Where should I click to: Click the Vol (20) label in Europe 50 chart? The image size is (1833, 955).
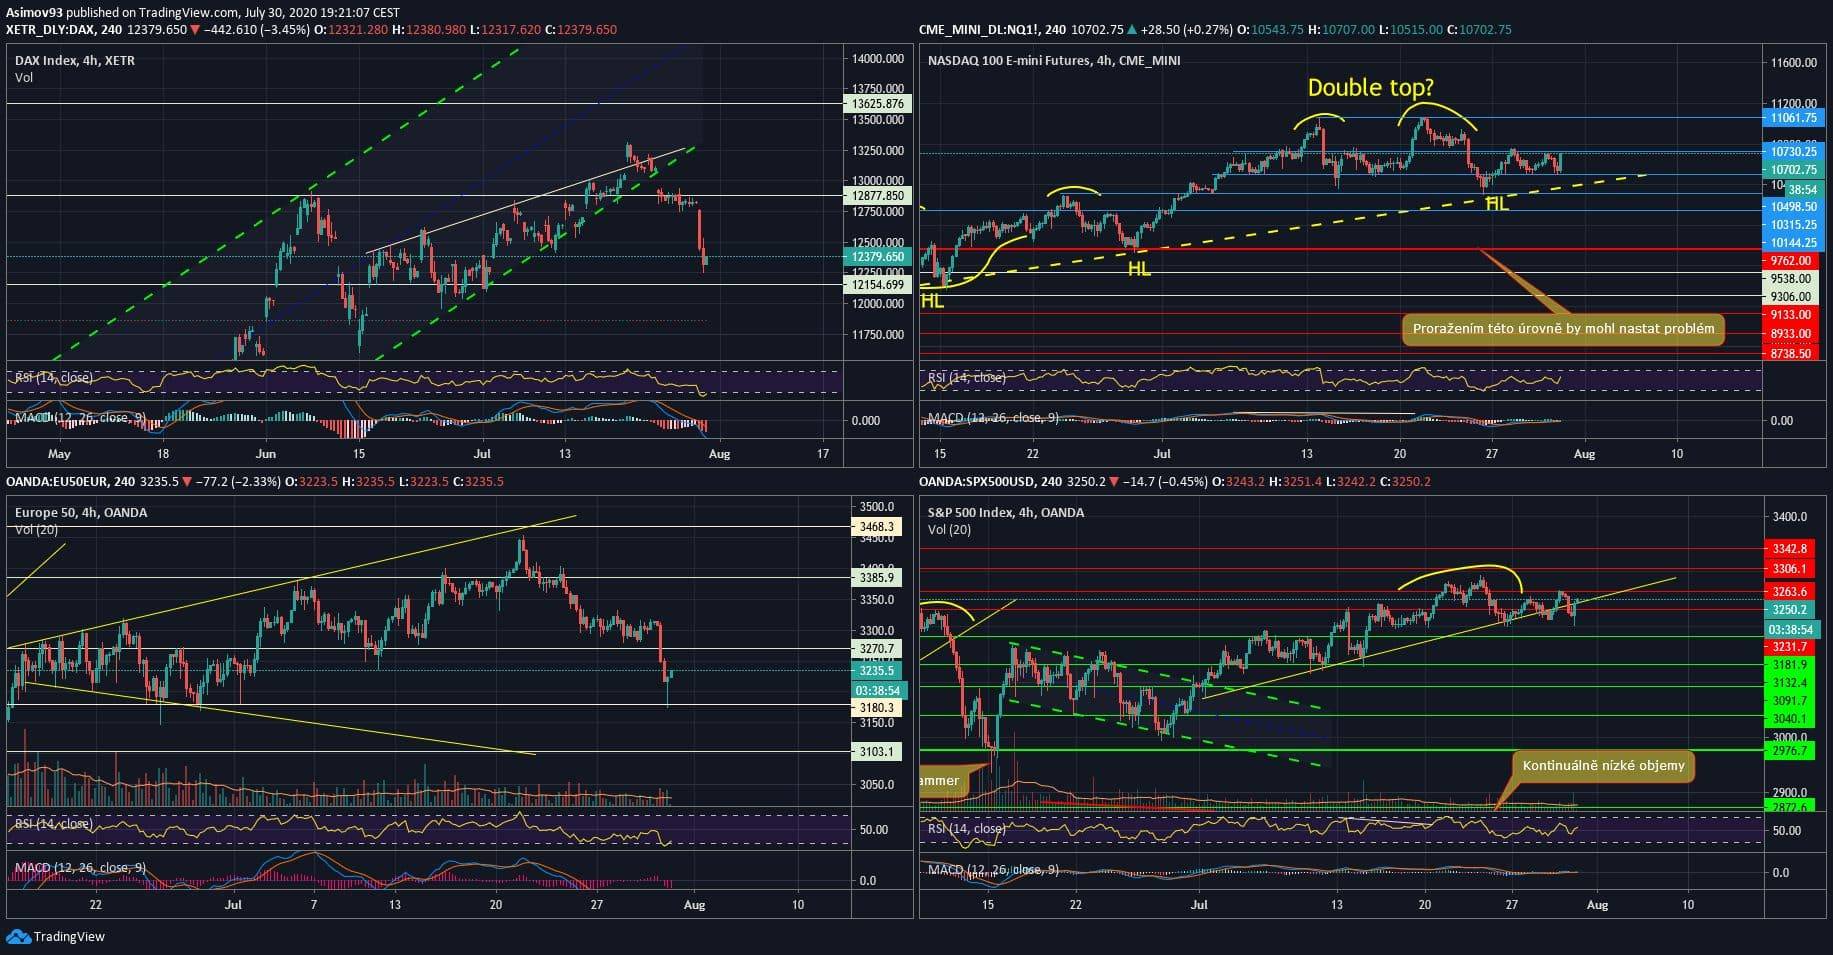[37, 529]
